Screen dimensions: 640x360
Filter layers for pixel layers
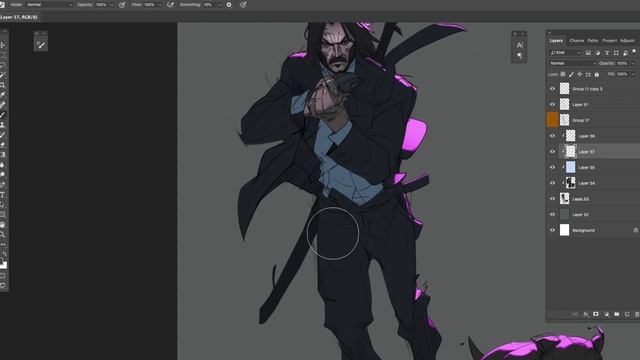pos(588,53)
